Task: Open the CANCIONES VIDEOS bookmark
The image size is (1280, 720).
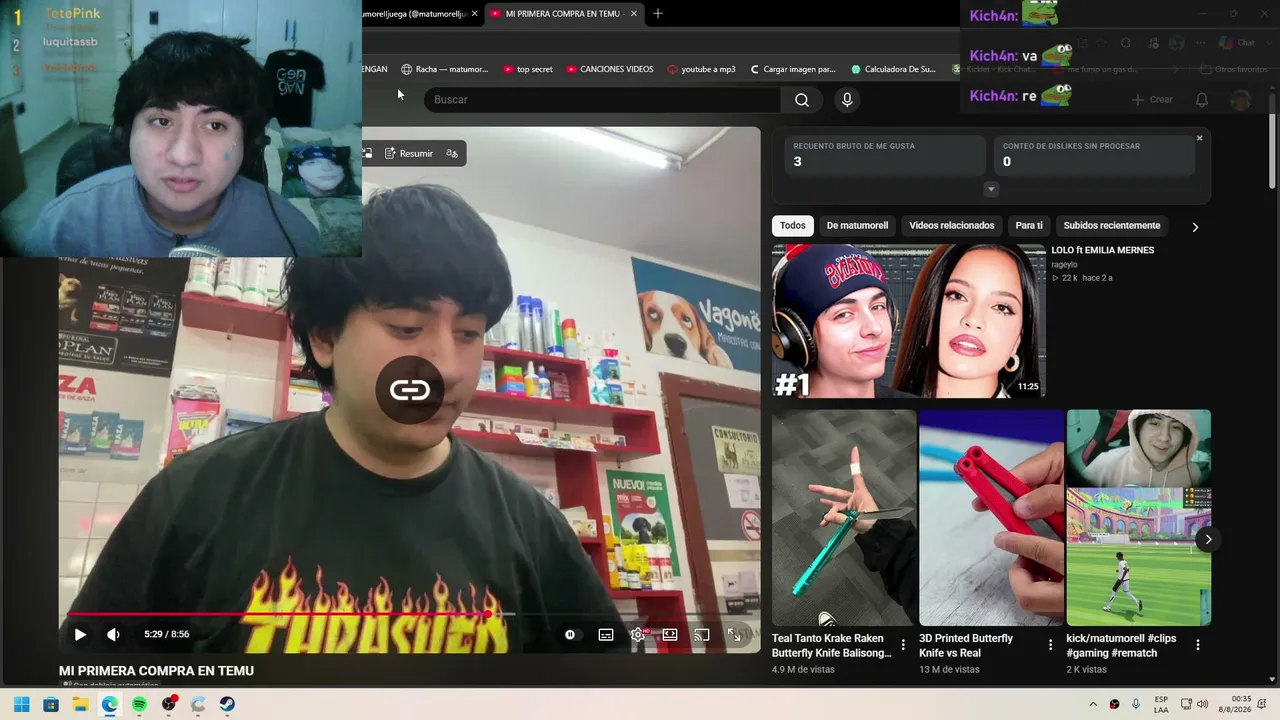Action: tap(609, 69)
